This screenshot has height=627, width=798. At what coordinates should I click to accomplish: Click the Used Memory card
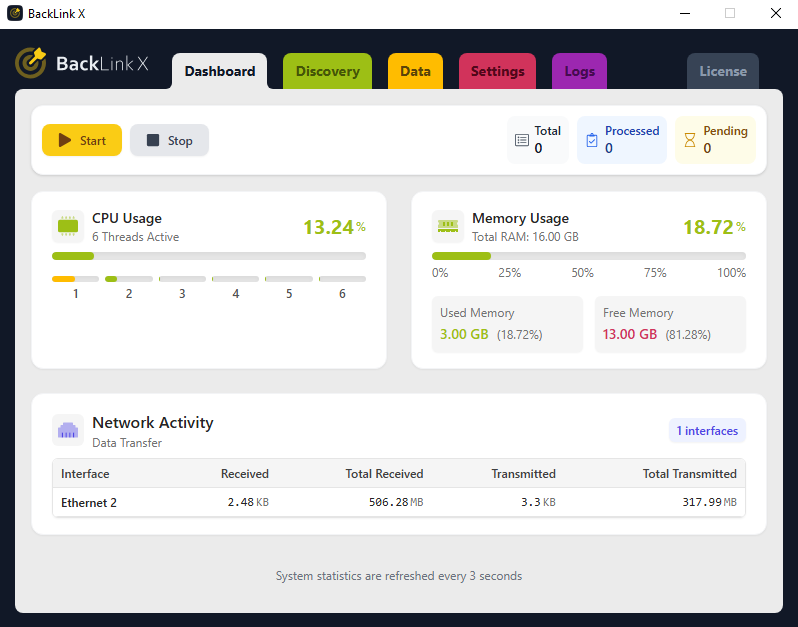coord(507,325)
